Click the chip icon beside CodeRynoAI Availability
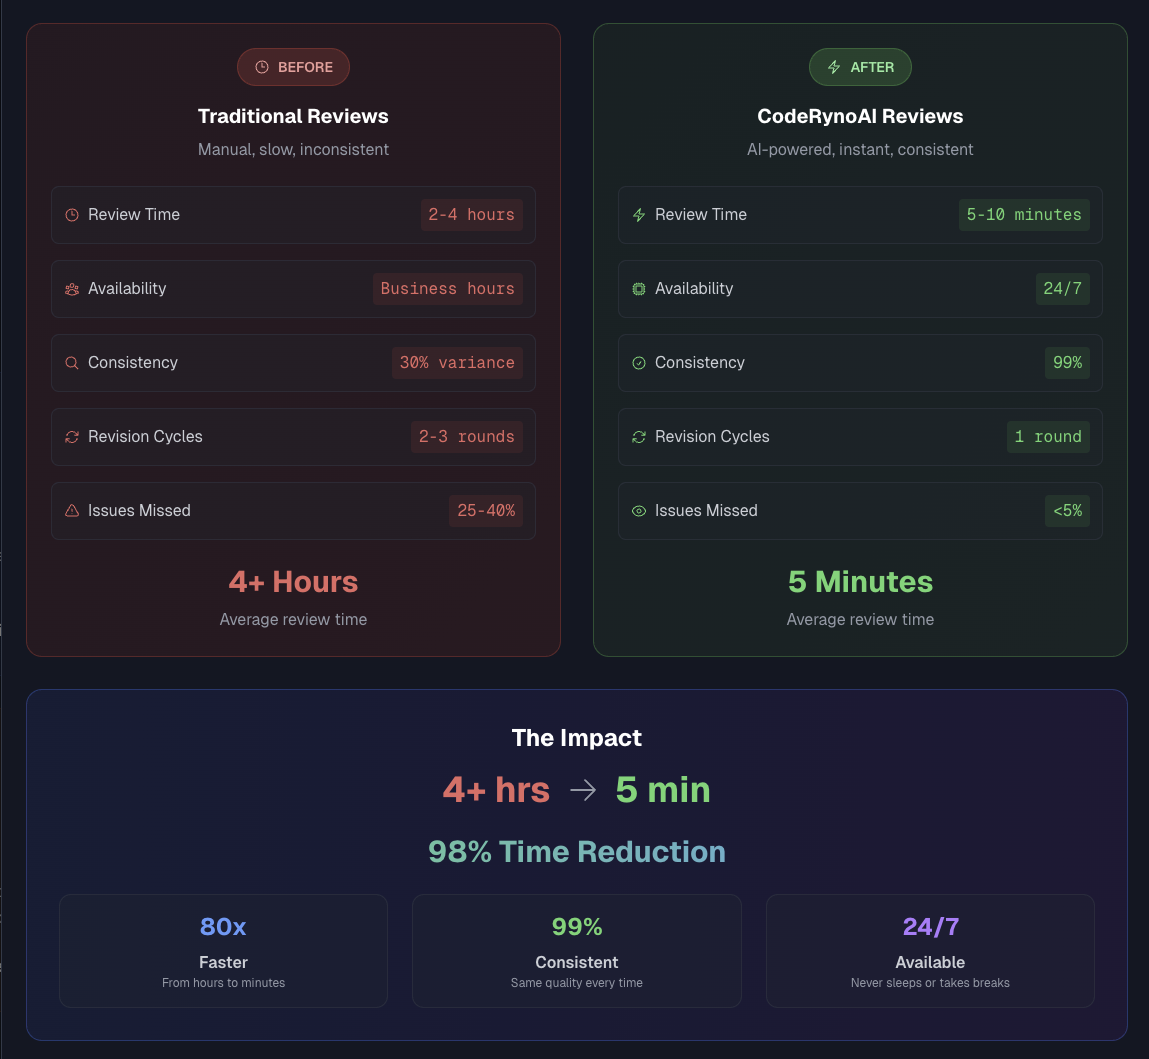This screenshot has width=1149, height=1059. click(639, 289)
